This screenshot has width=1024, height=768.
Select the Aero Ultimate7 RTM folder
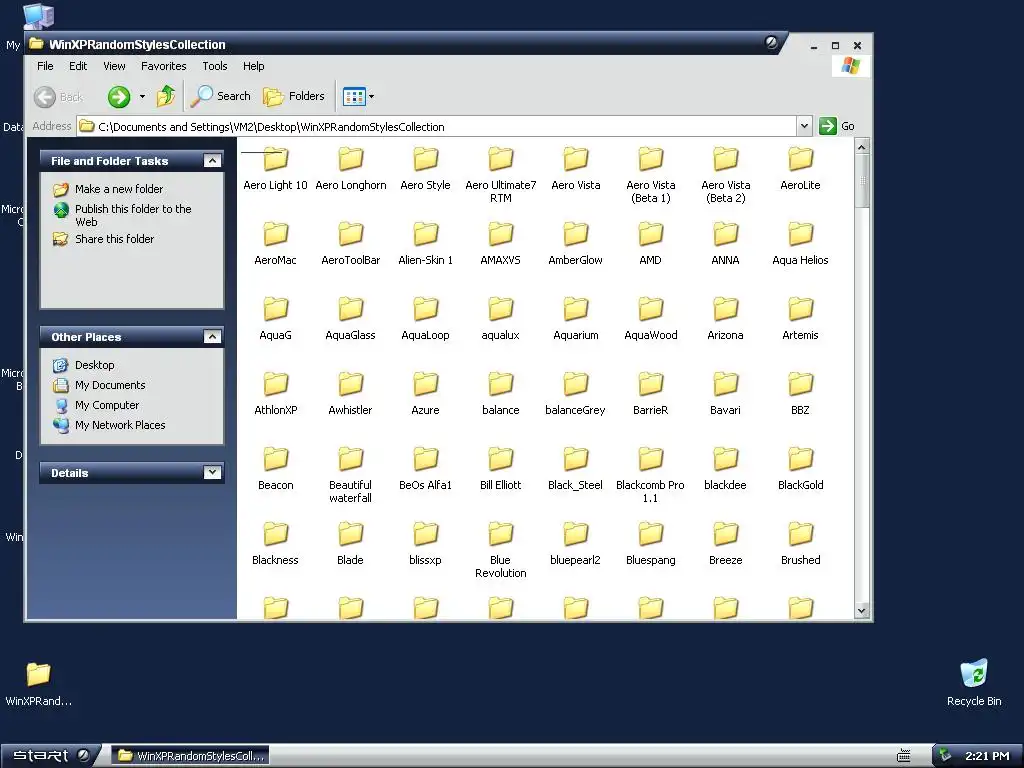pos(501,175)
